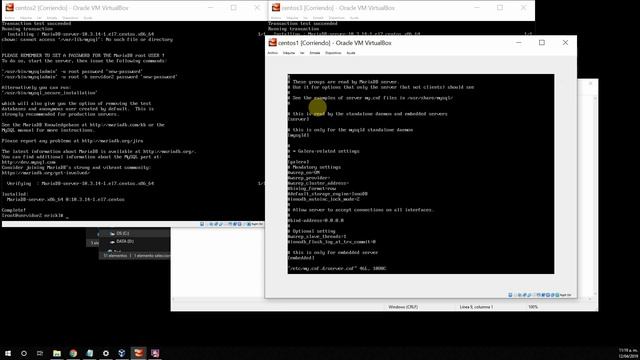Maximize the centos1 VirtualBox window
The image size is (640, 360).
[x=542, y=43]
